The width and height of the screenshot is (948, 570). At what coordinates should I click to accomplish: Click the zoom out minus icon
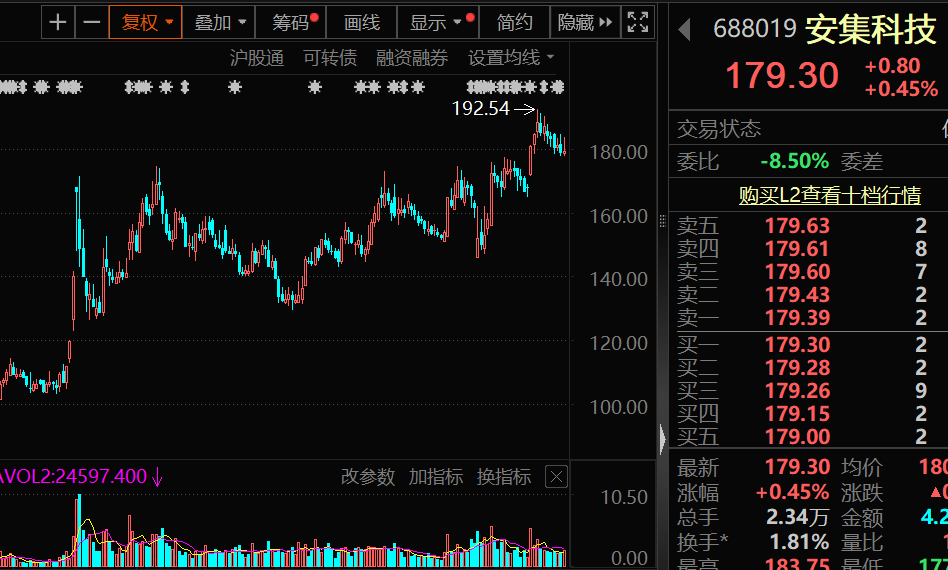(x=91, y=22)
